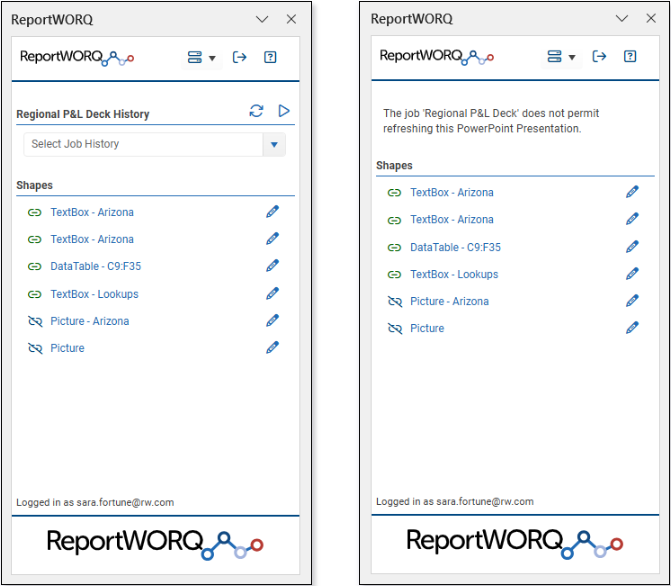Refresh the Regional P&L Deck History
The height and width of the screenshot is (586, 671).
pos(257,112)
